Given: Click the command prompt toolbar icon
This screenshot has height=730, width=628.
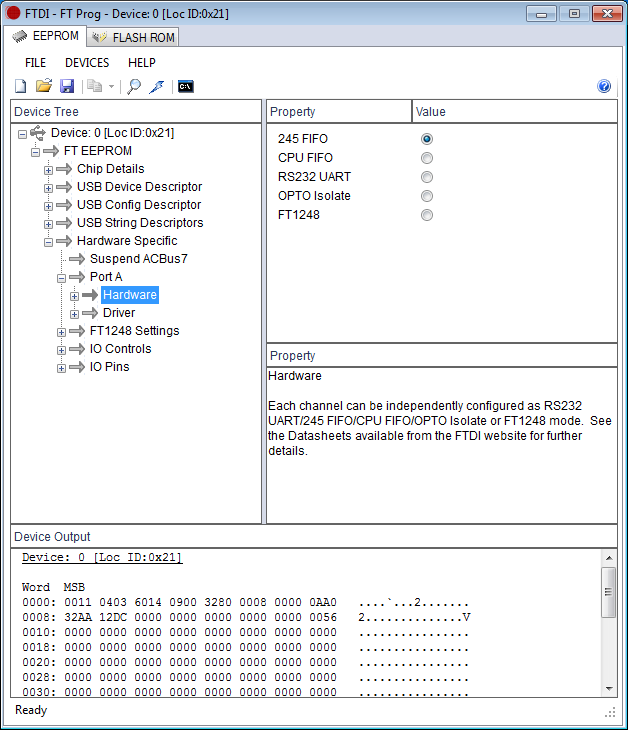Looking at the screenshot, I should pos(186,87).
